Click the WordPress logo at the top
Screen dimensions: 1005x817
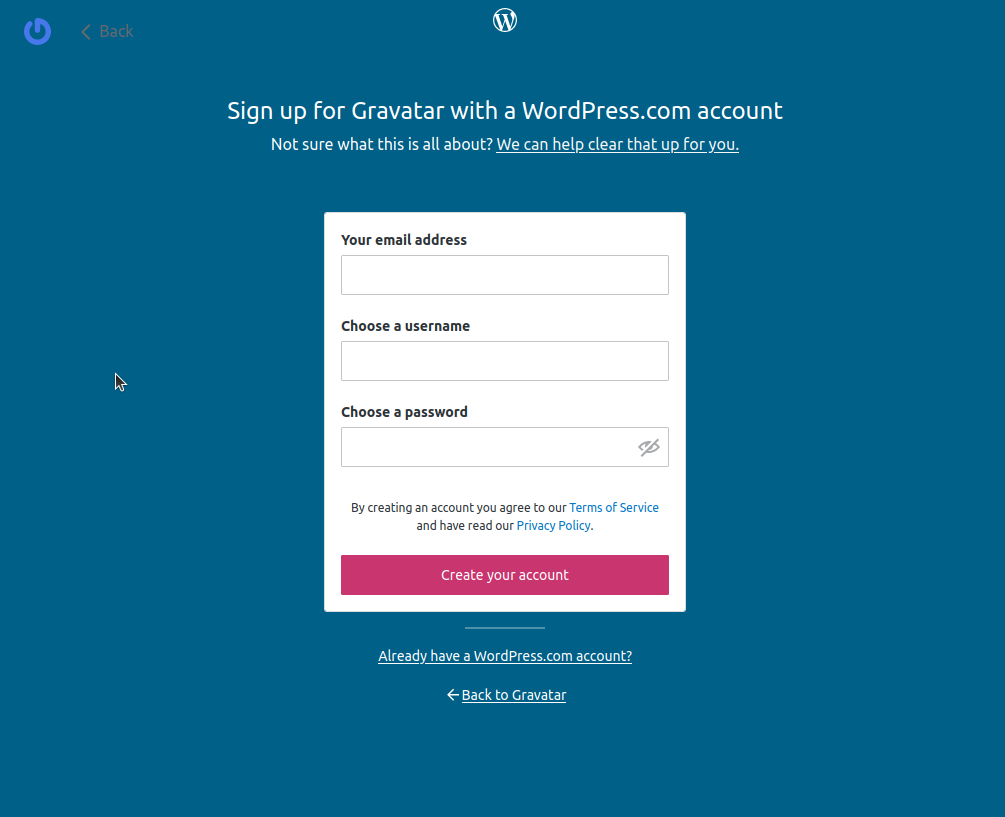pyautogui.click(x=505, y=20)
